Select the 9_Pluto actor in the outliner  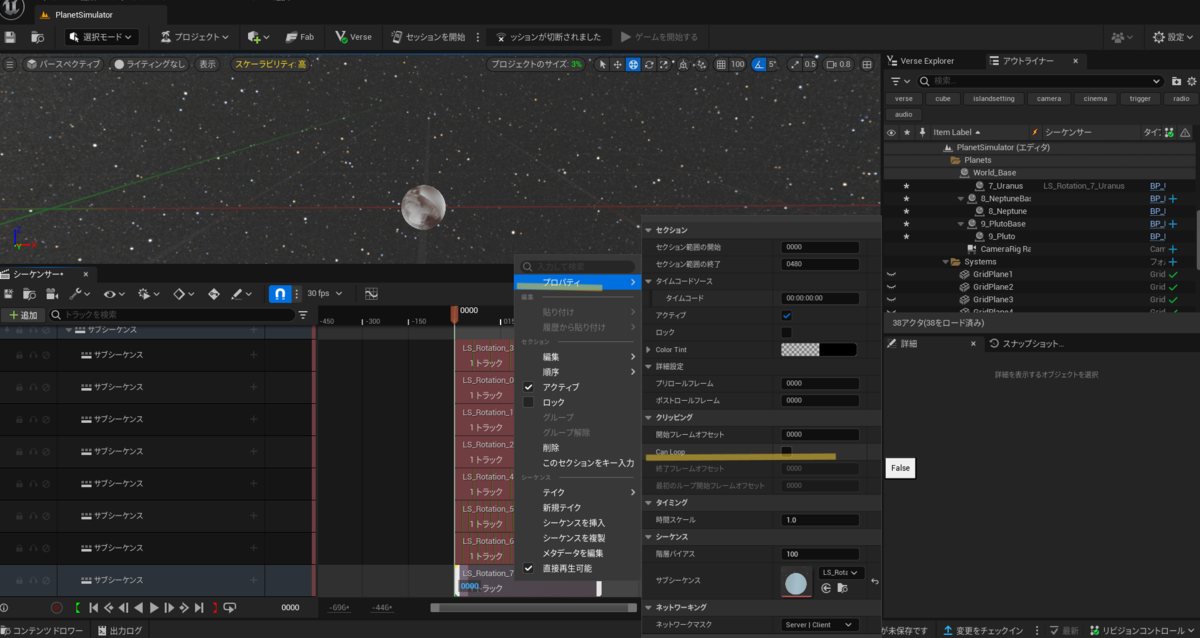[1000, 236]
